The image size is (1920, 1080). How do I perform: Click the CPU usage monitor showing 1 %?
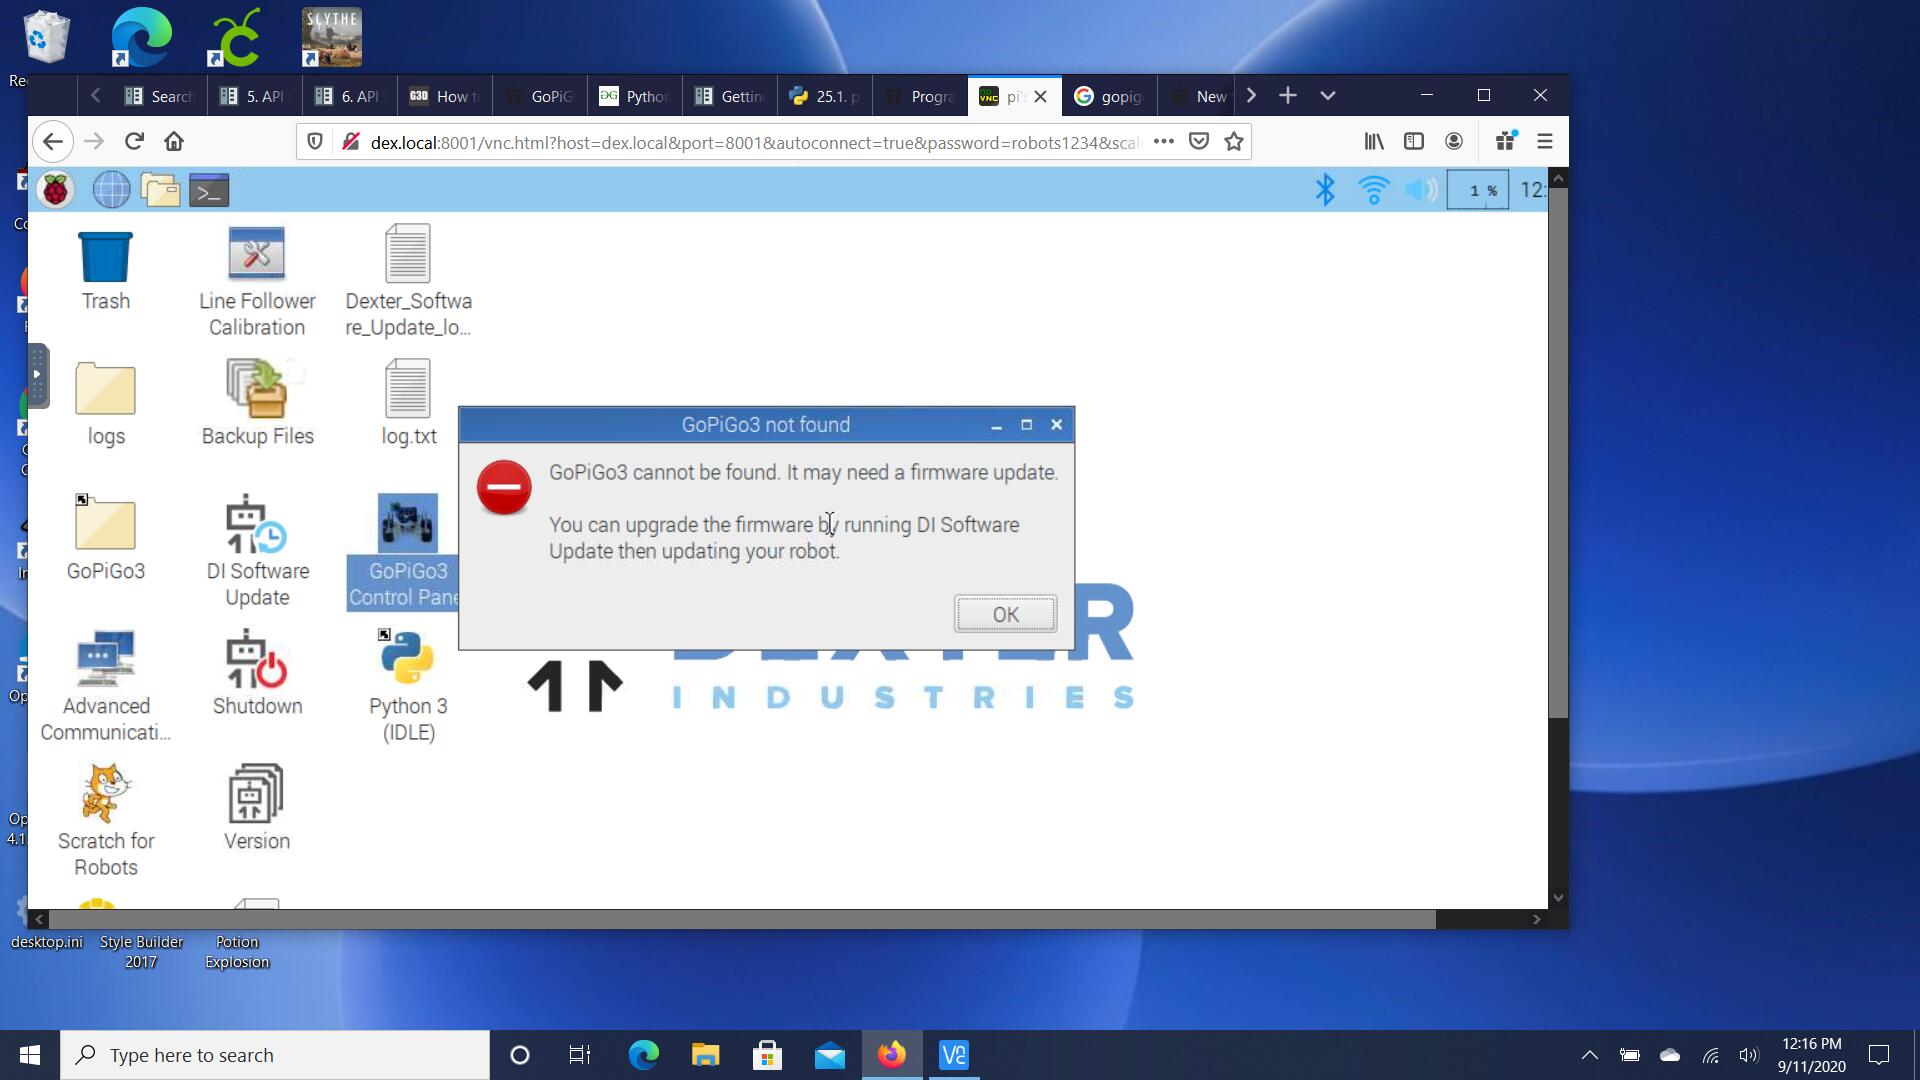pos(1478,190)
